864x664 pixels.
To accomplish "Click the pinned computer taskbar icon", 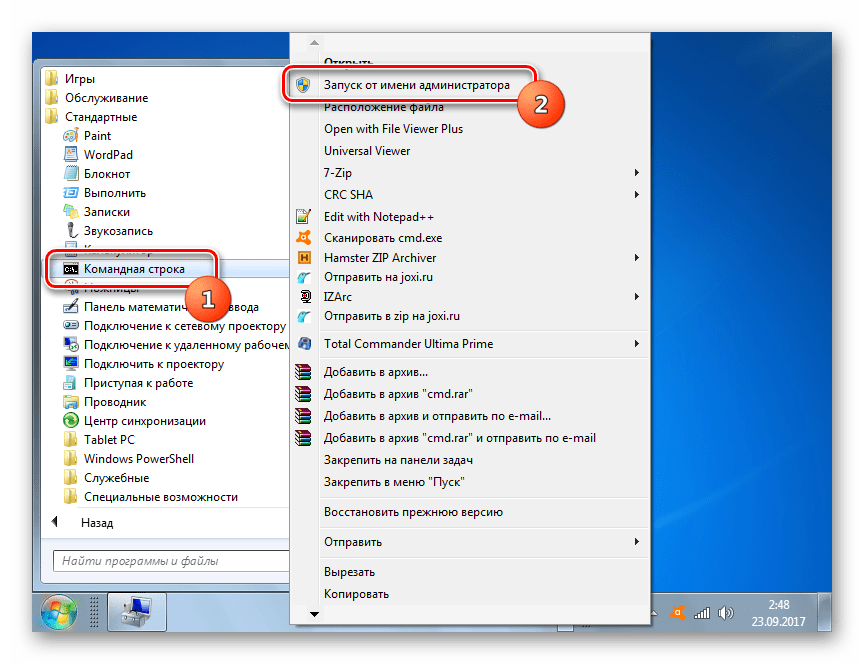I will 137,612.
